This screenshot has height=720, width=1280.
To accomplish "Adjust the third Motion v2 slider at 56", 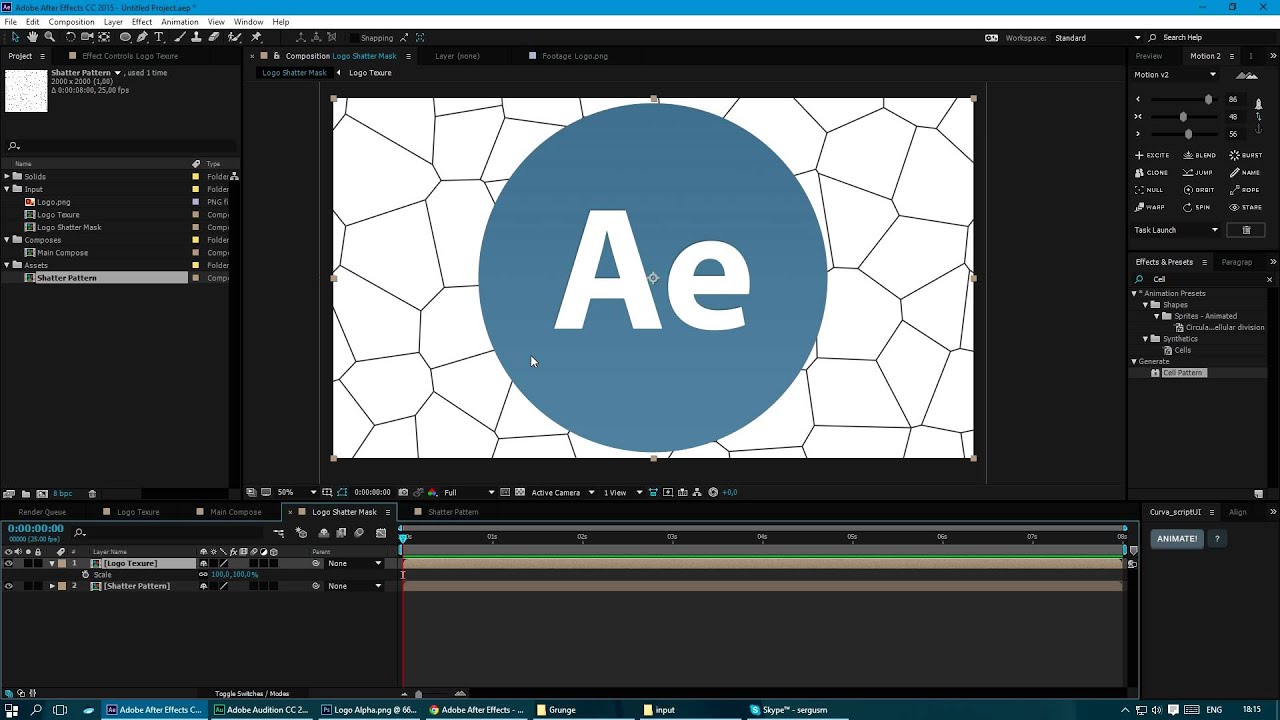I will pos(1188,134).
